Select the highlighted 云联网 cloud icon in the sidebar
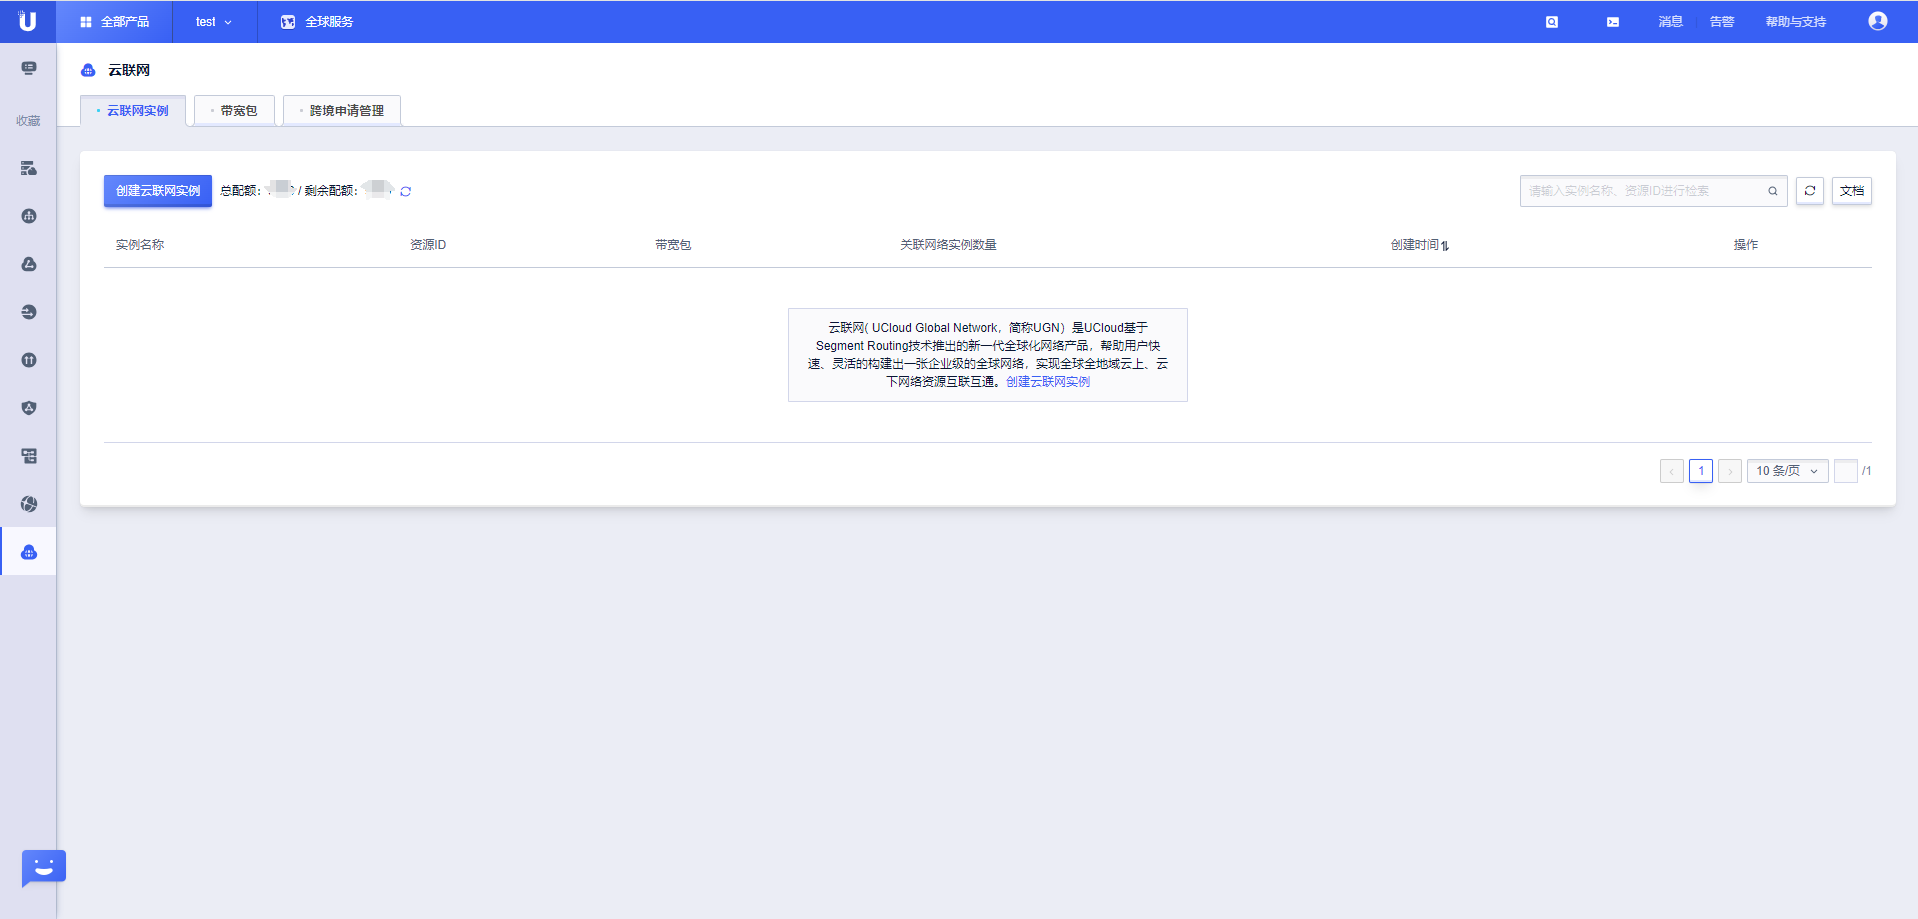 [29, 552]
